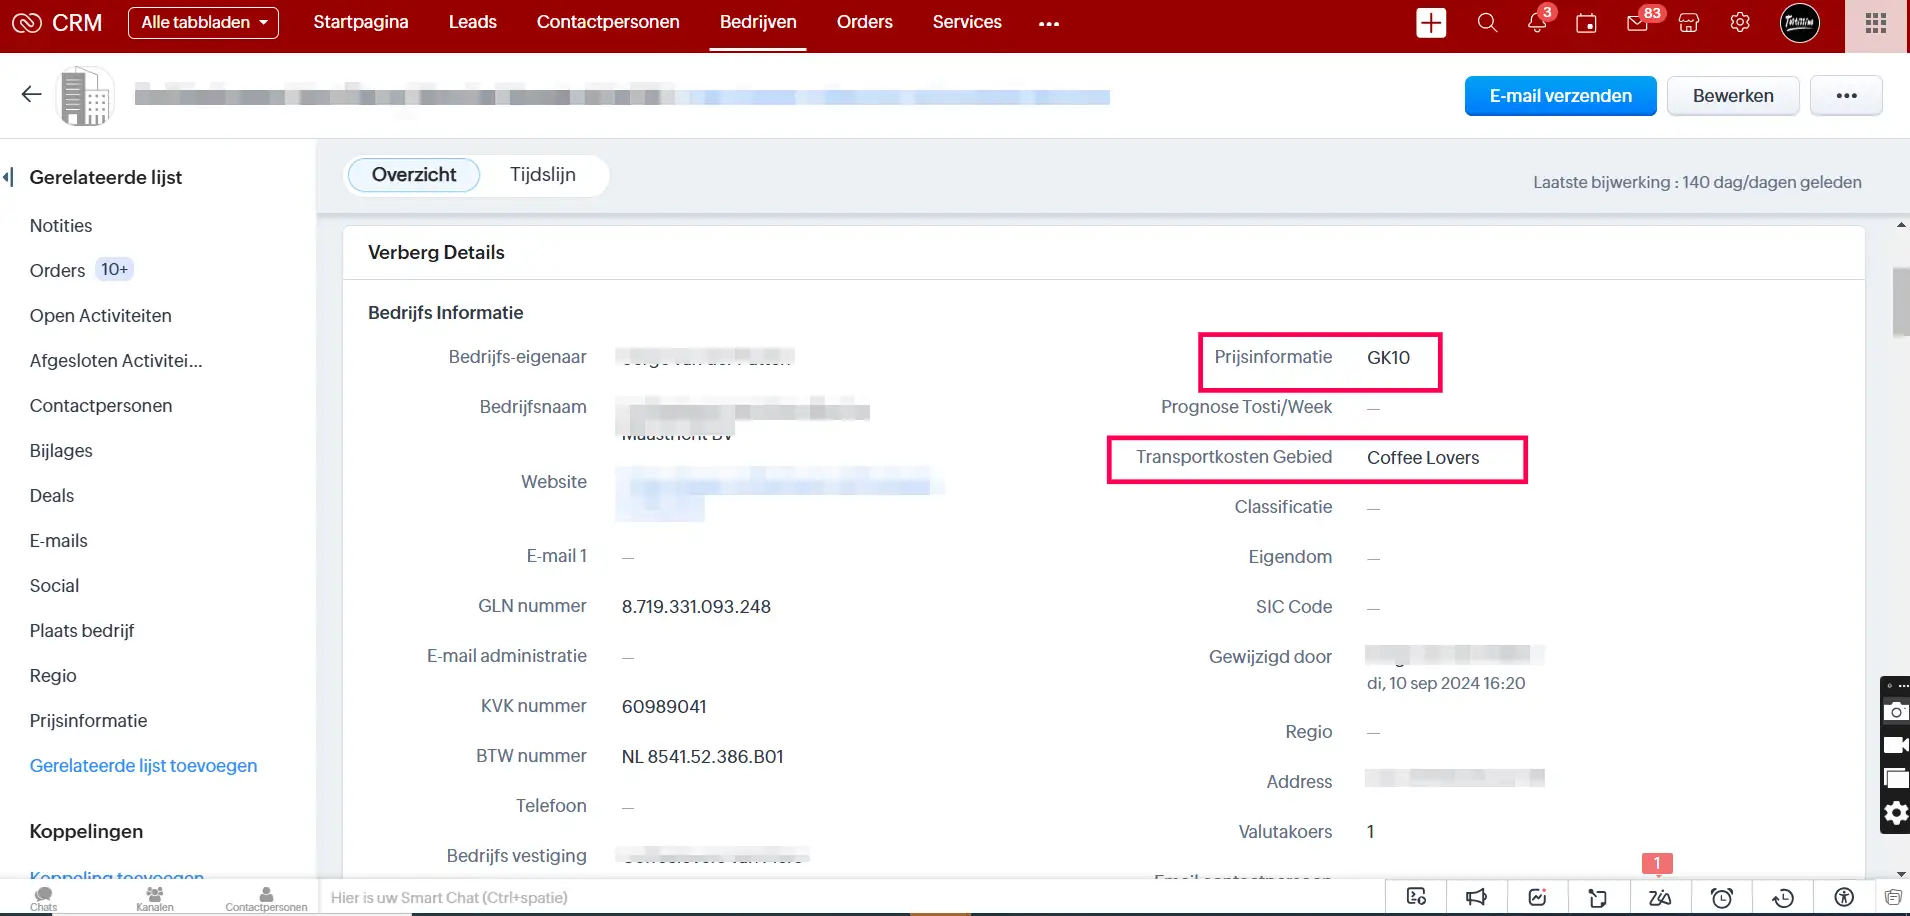Click the E-mail verzenden button
Image resolution: width=1910 pixels, height=916 pixels.
(1560, 95)
